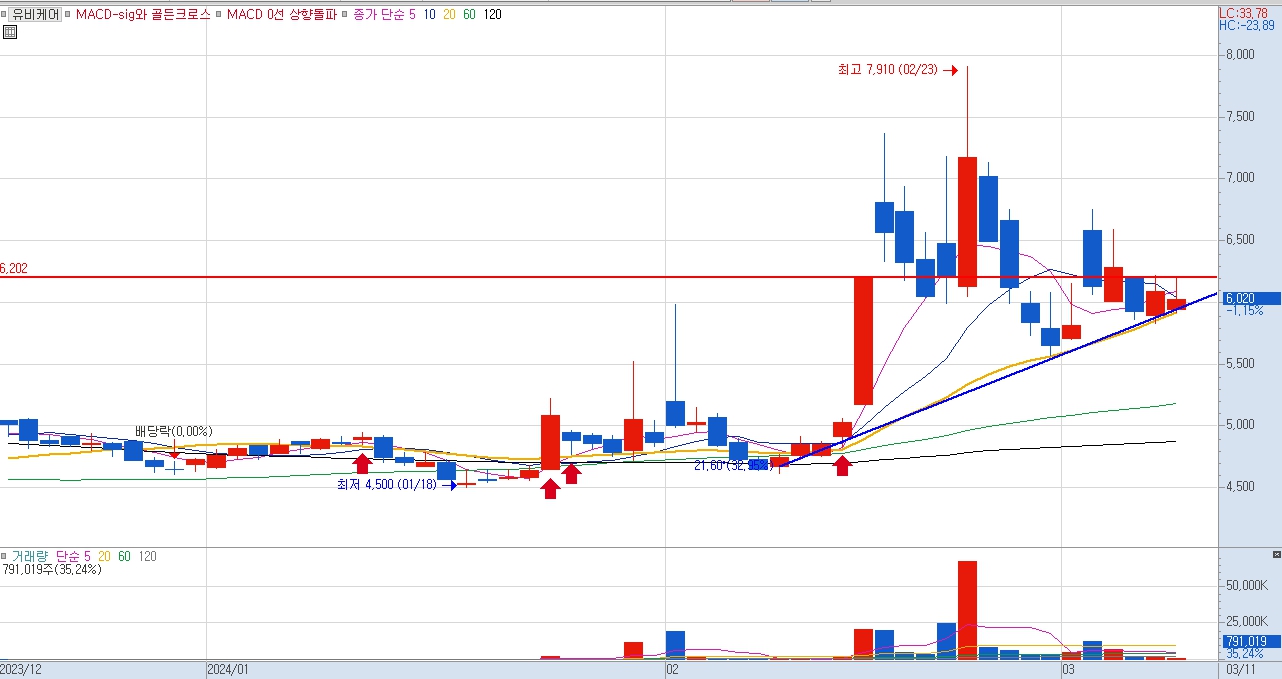Toggle the marker before MACD 0선 상향돌파

click(x=221, y=14)
